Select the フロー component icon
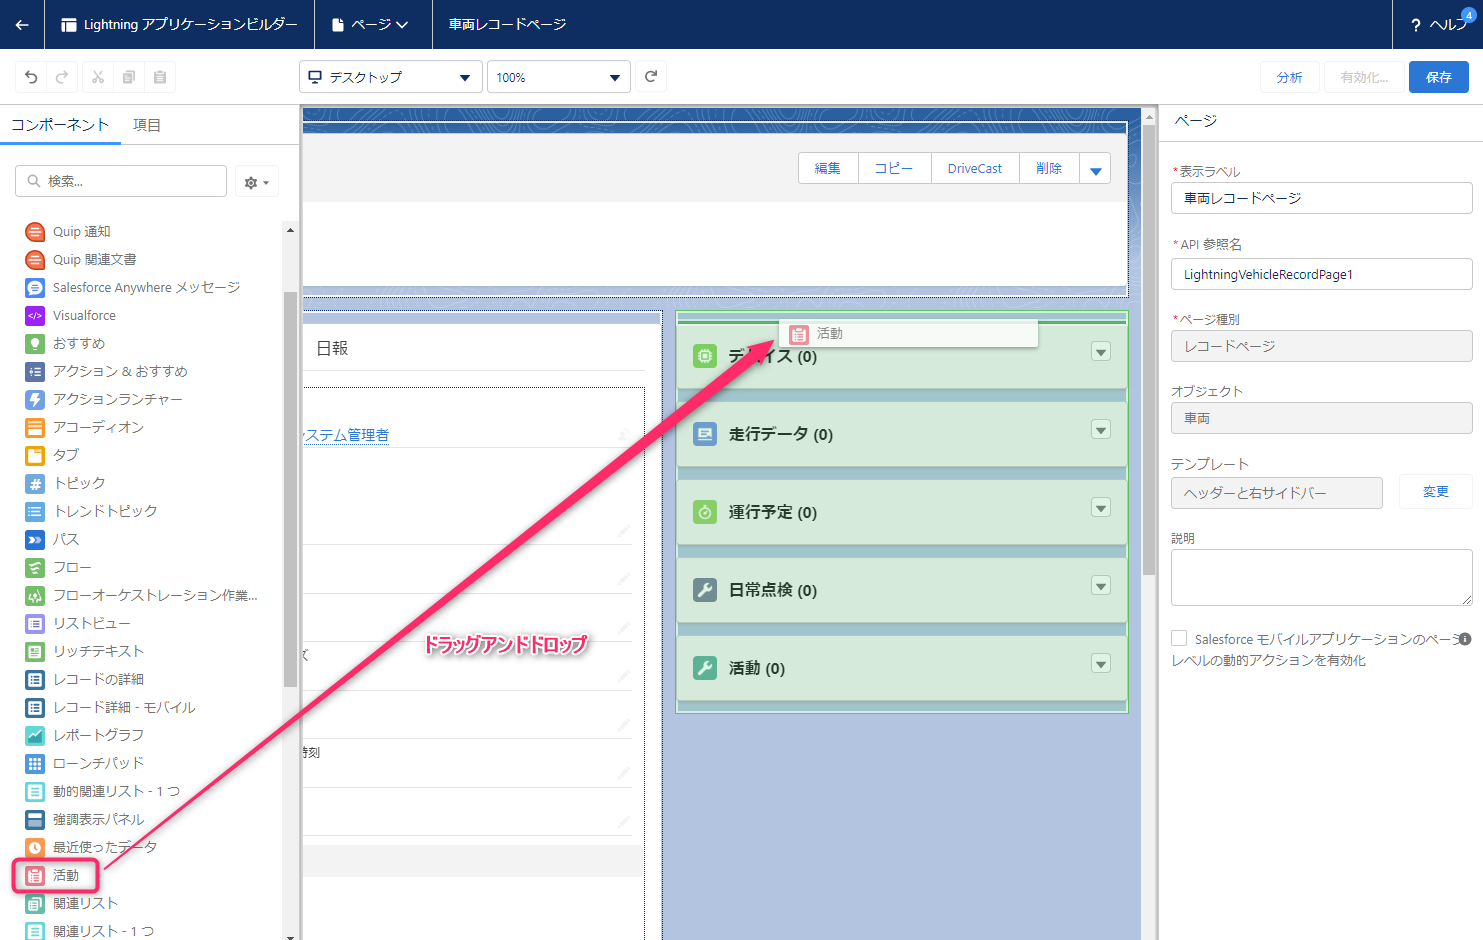 tap(35, 568)
